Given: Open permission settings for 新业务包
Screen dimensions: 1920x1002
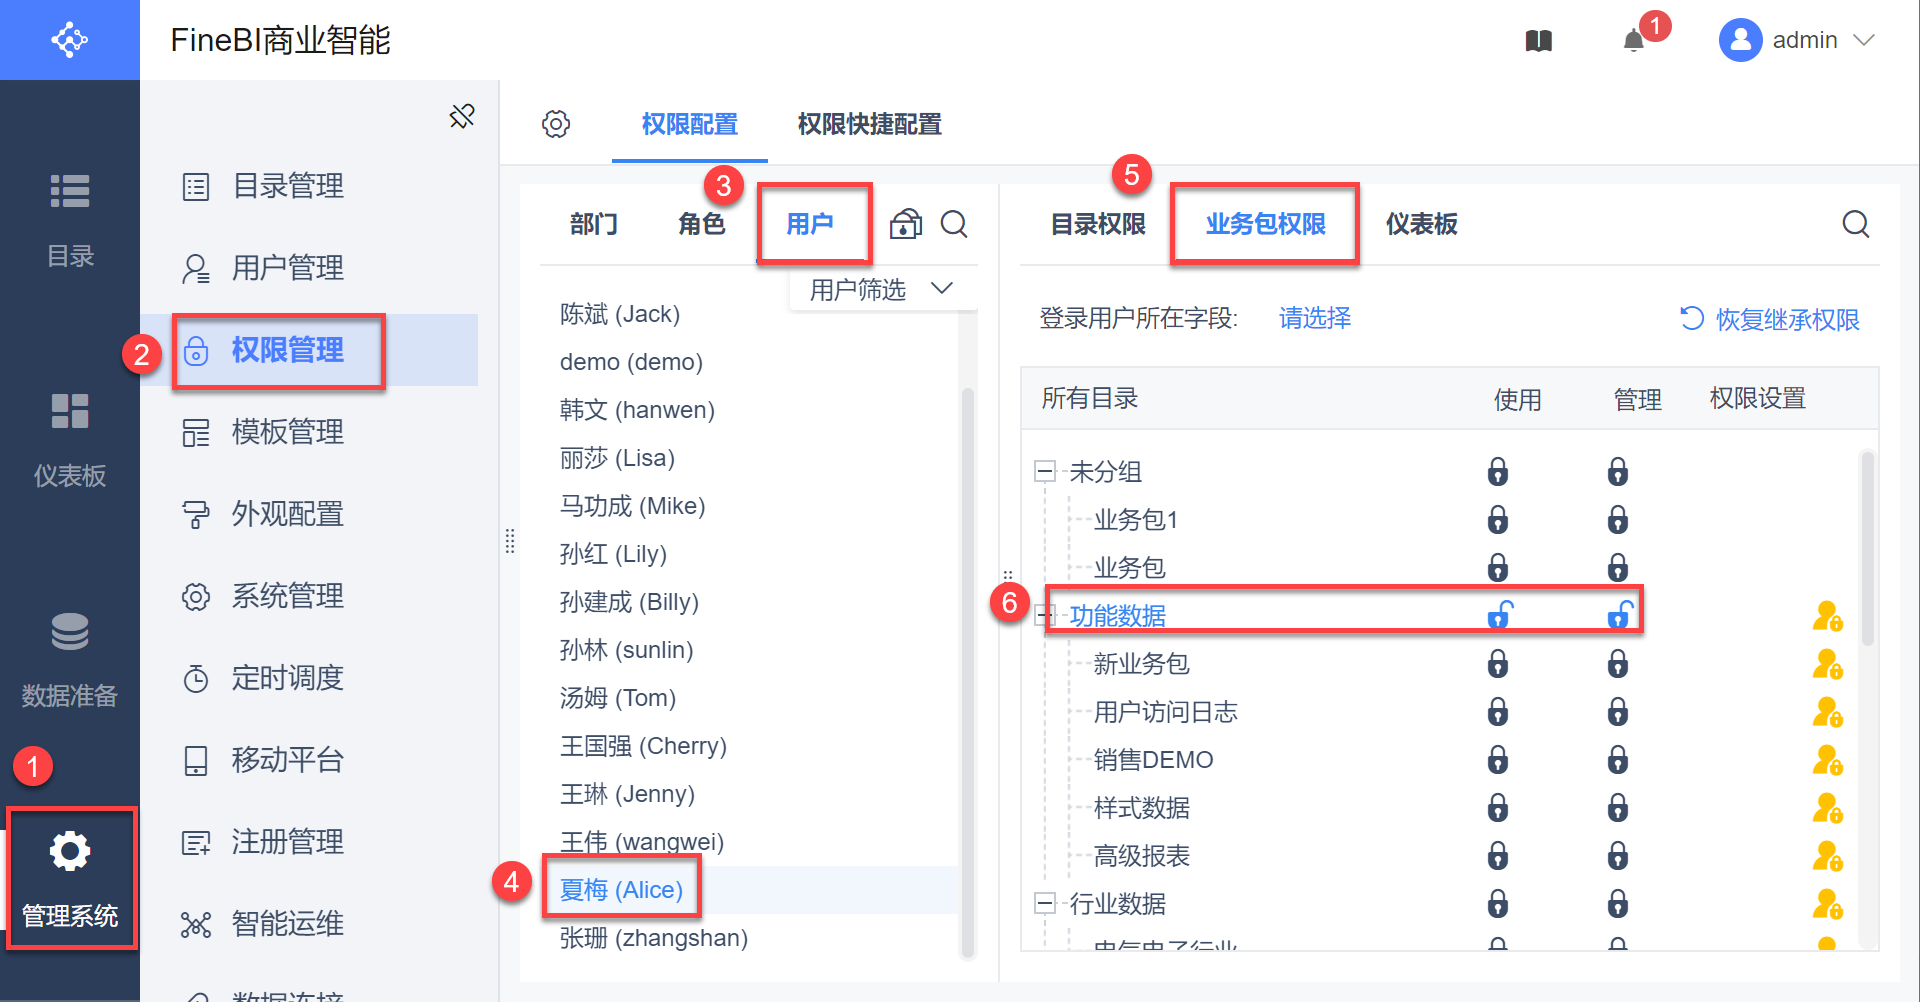Looking at the screenshot, I should coord(1827,664).
